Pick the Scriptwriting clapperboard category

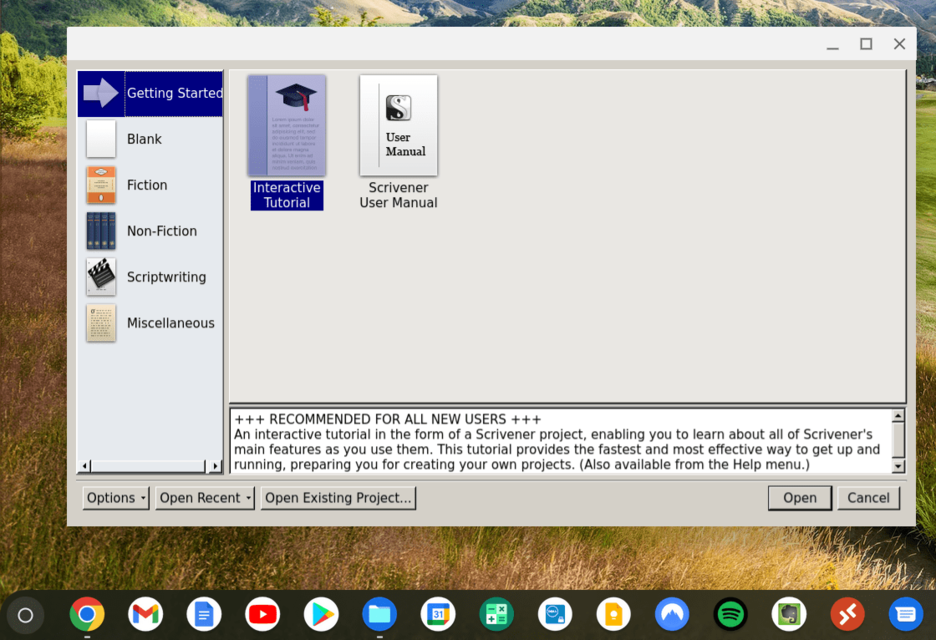[150, 277]
